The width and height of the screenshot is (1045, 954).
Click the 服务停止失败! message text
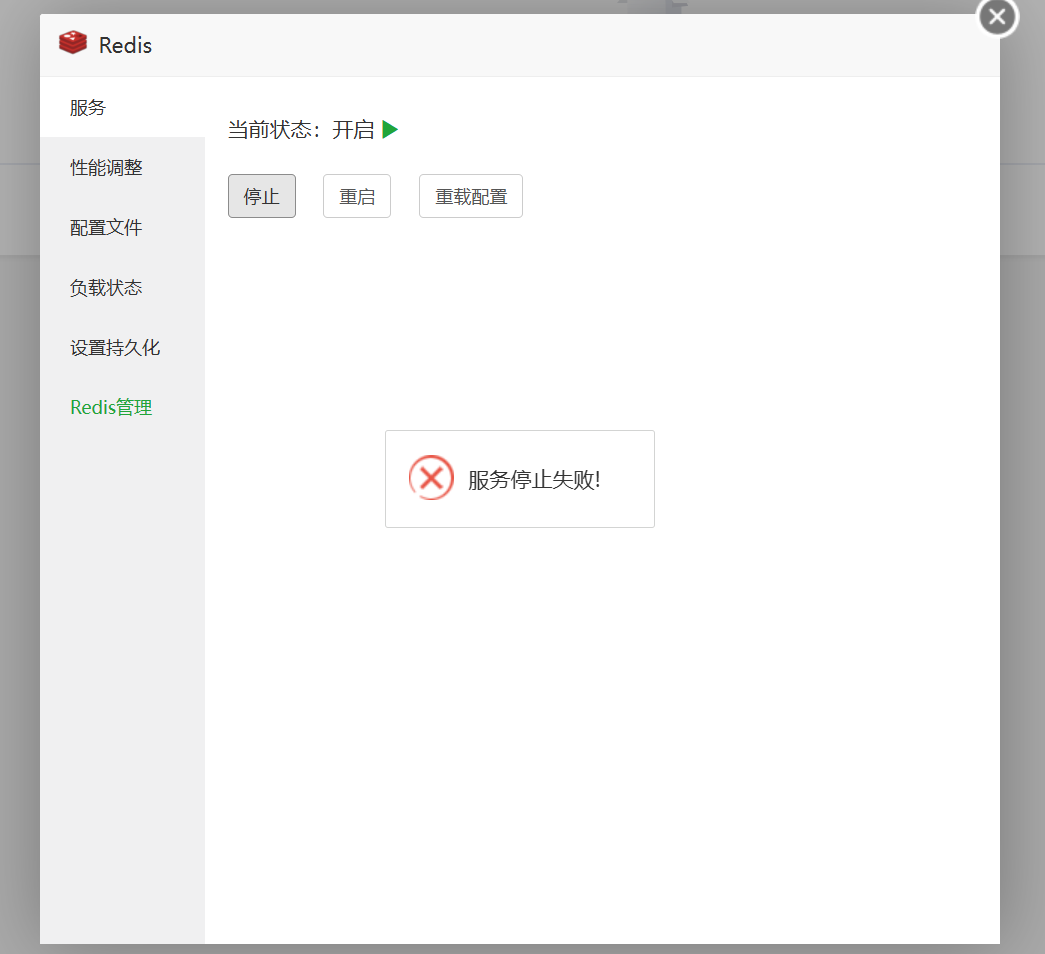tap(534, 479)
